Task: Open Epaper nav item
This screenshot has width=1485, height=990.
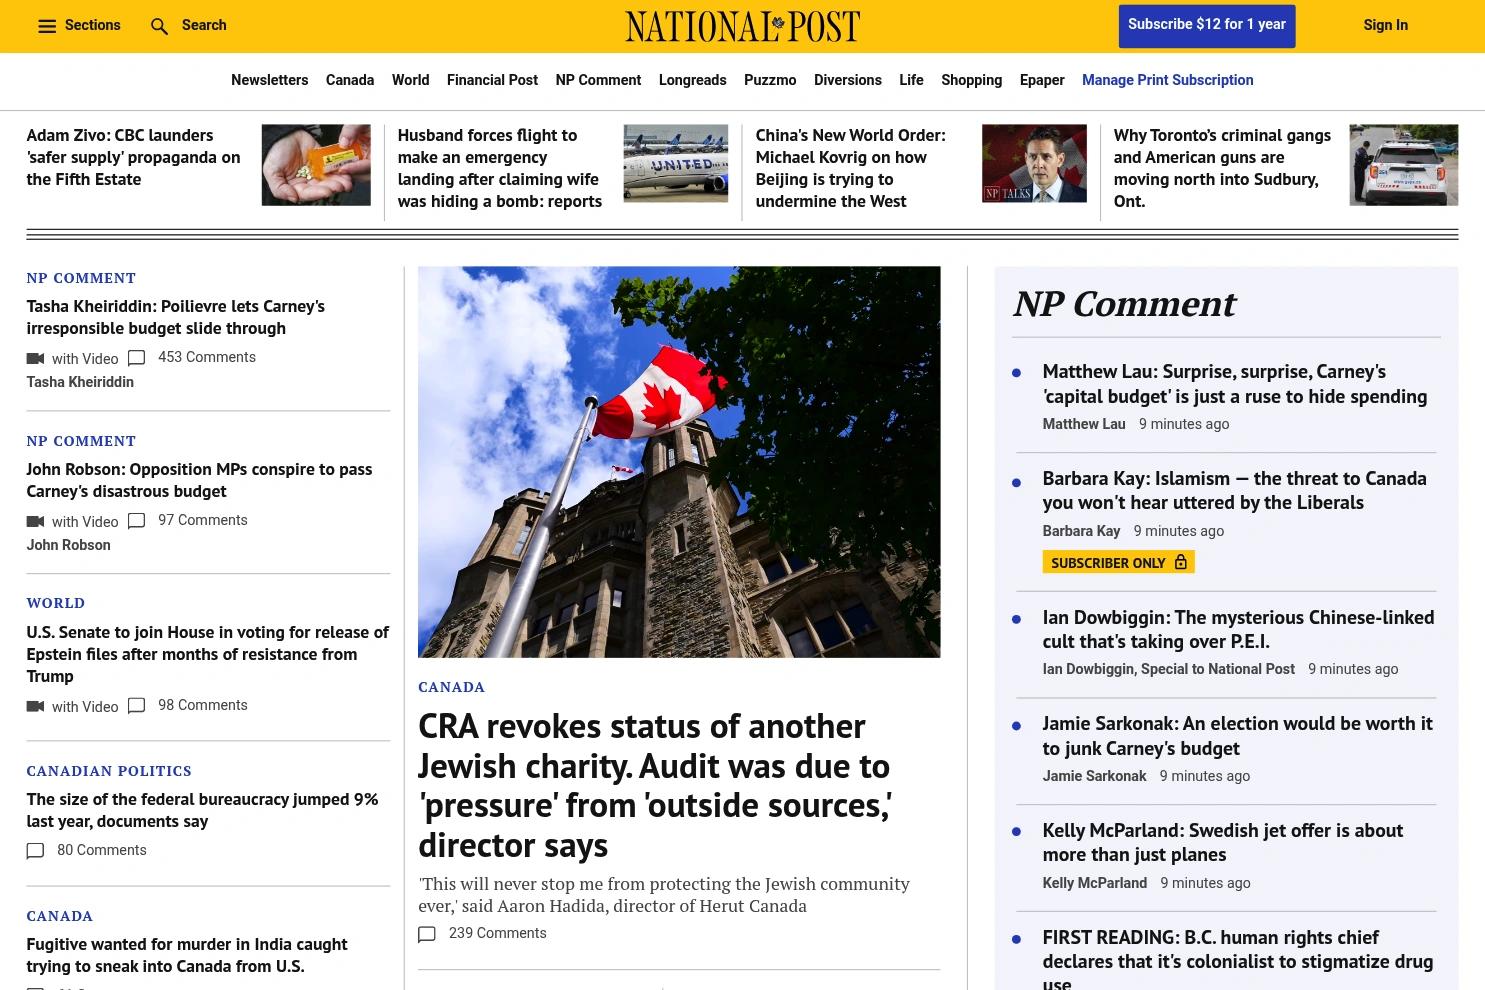Action: (1042, 80)
